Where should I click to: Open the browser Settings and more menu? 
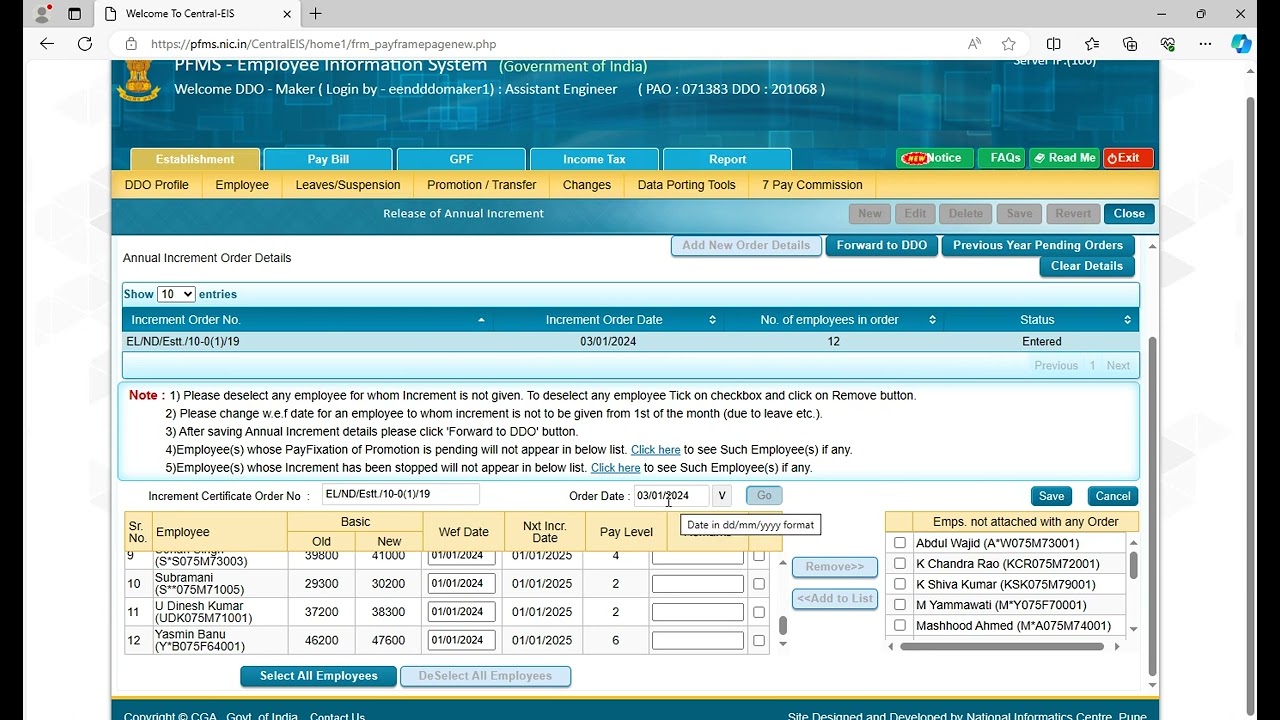[x=1206, y=44]
